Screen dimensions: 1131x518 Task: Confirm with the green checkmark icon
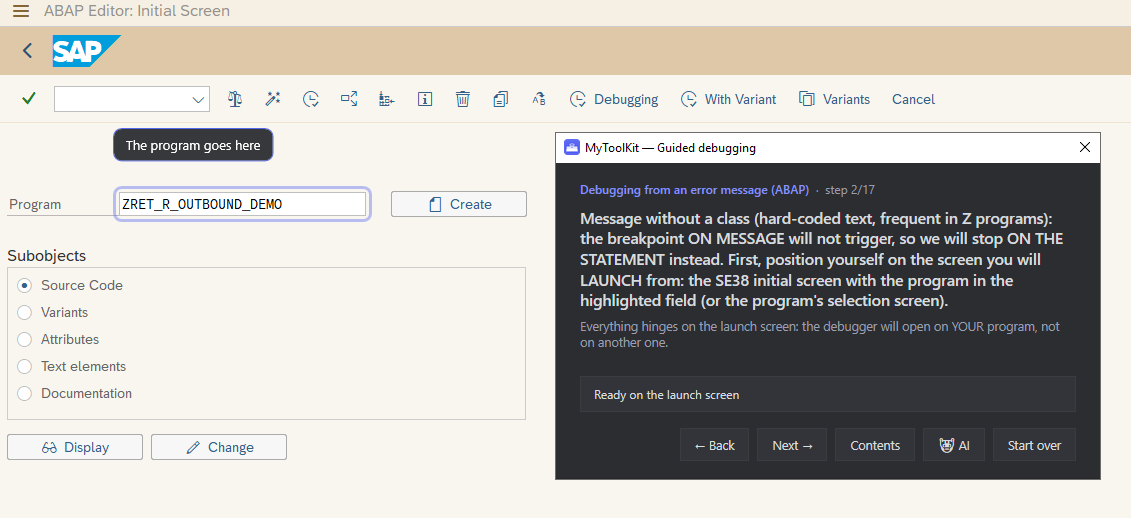[29, 99]
